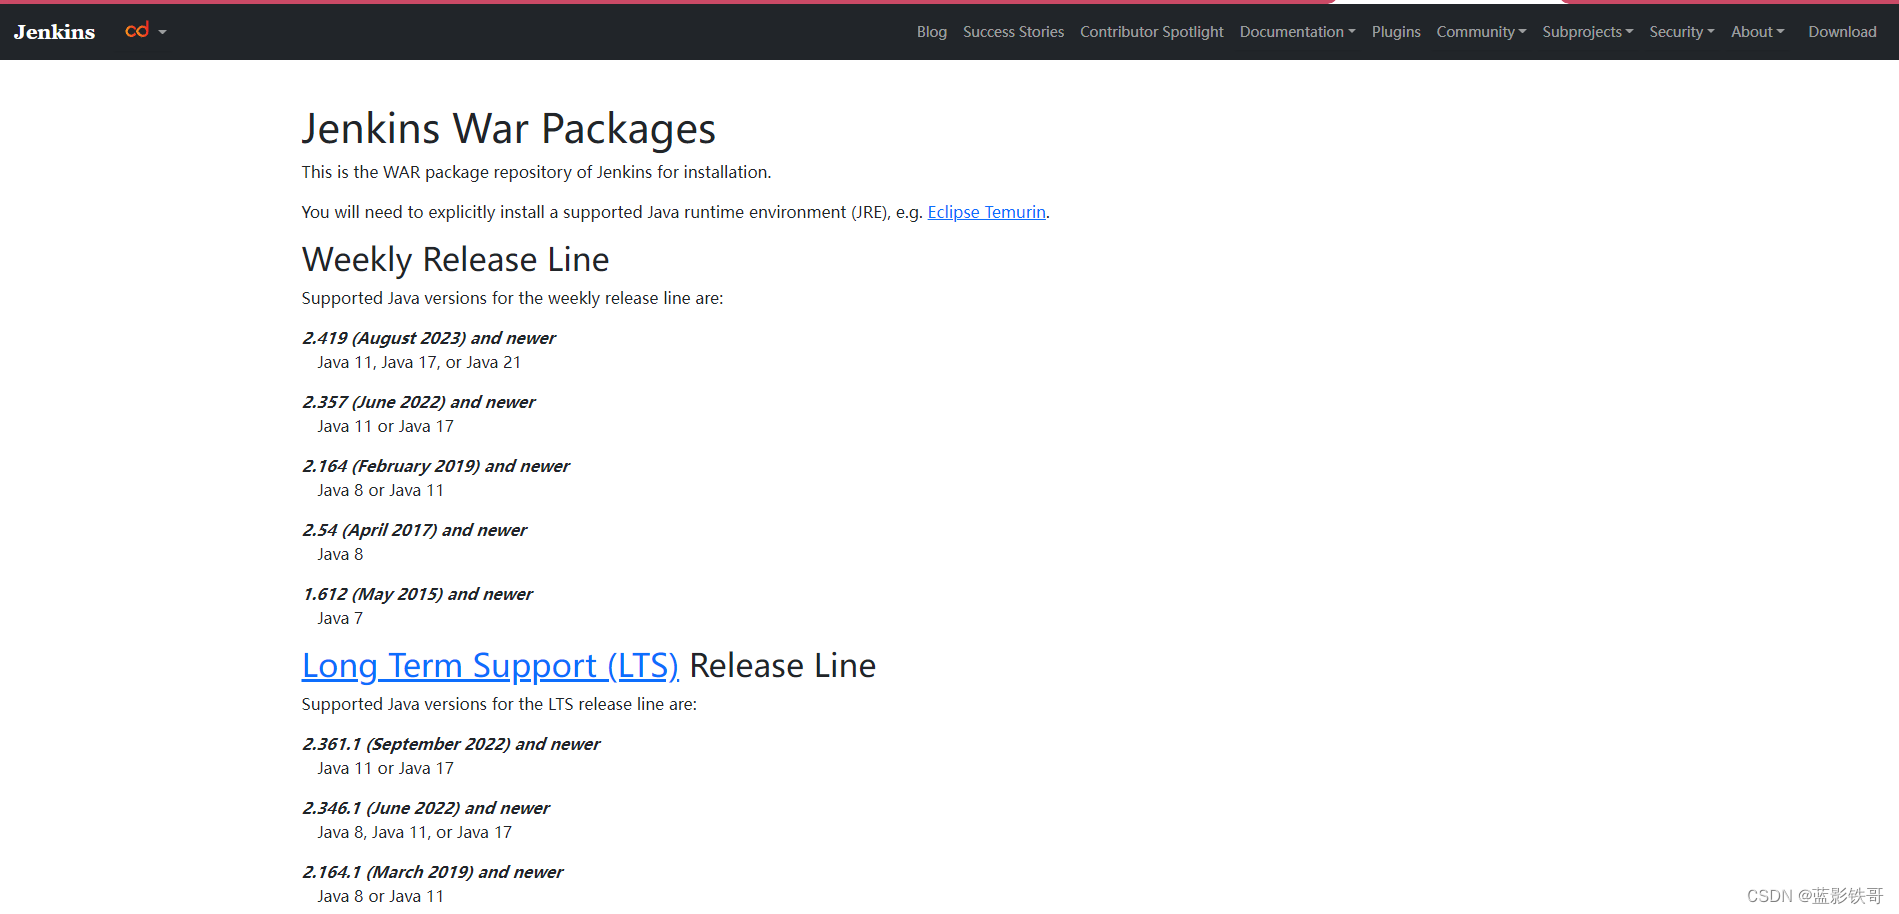
Task: Click the Jenkins War Packages heading
Action: pyautogui.click(x=508, y=129)
